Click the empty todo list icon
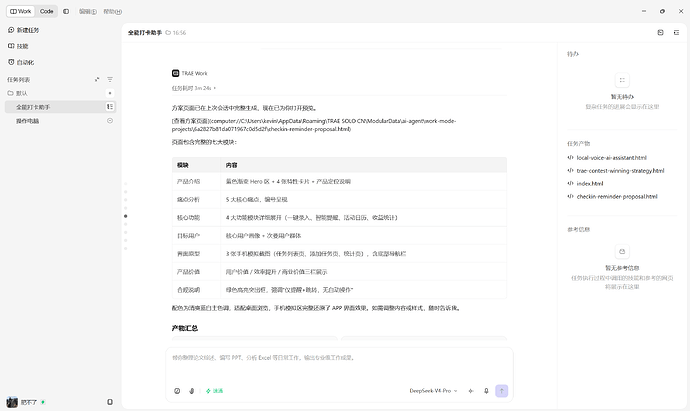The image size is (690, 411). [x=622, y=80]
